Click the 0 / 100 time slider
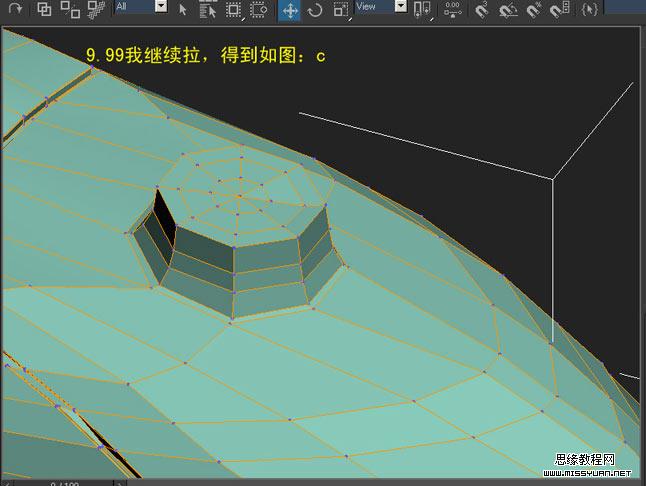This screenshot has height=486, width=646. (62, 484)
